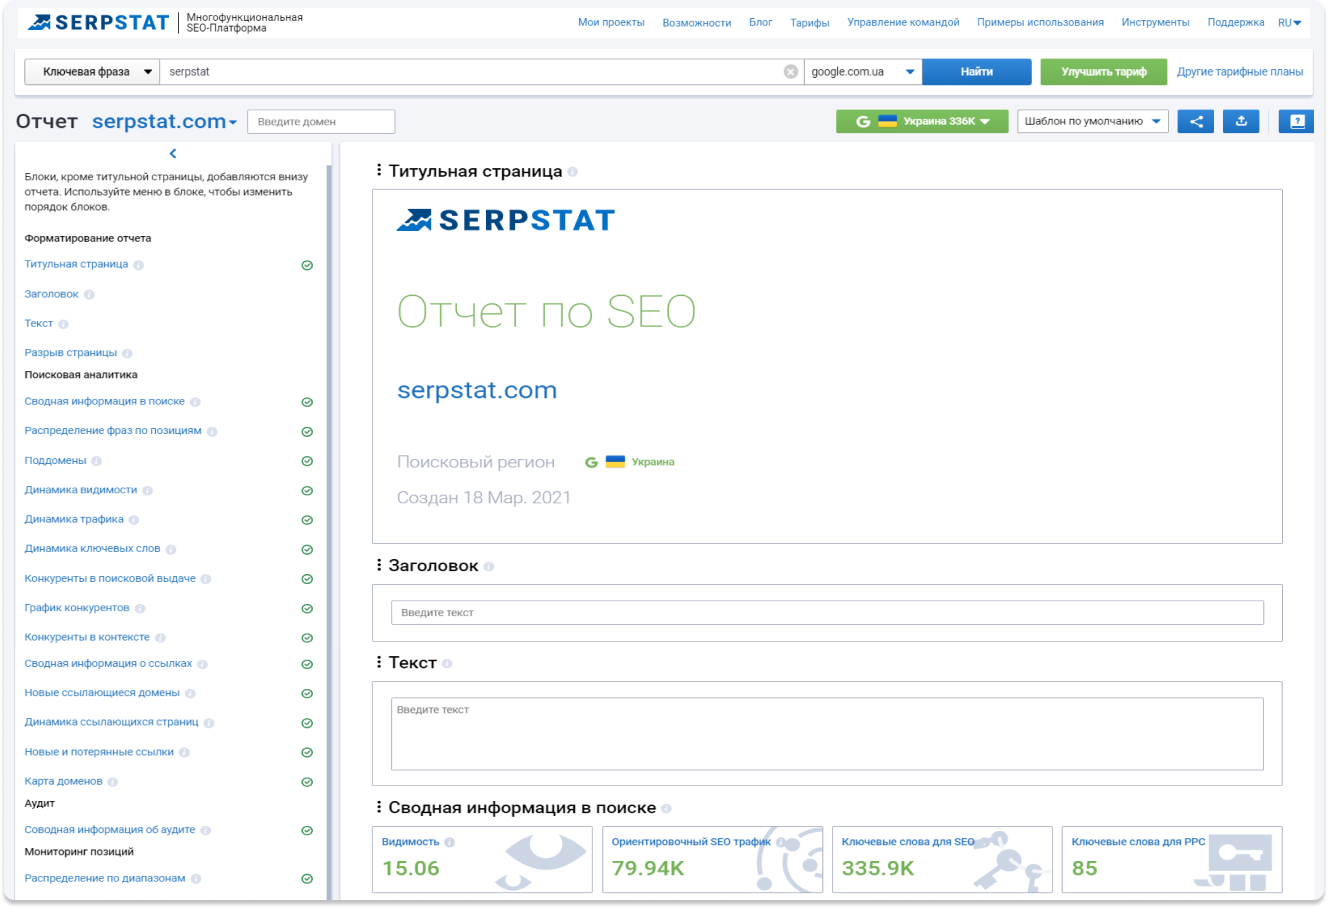Click info icon beside Сводная информация о ссылках
This screenshot has height=908, width=1328.
point(202,664)
